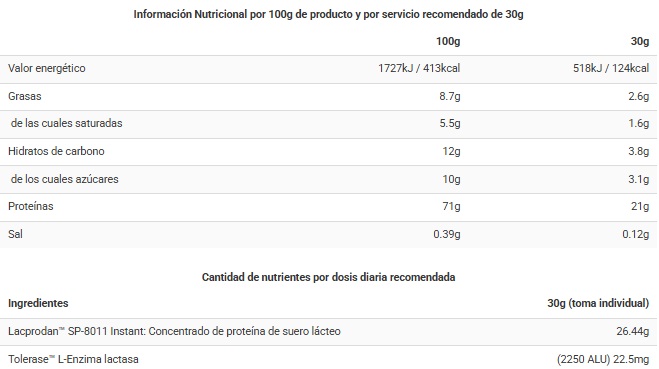The width and height of the screenshot is (659, 369).
Task: Click the Valor energético row label
Action: point(47,68)
